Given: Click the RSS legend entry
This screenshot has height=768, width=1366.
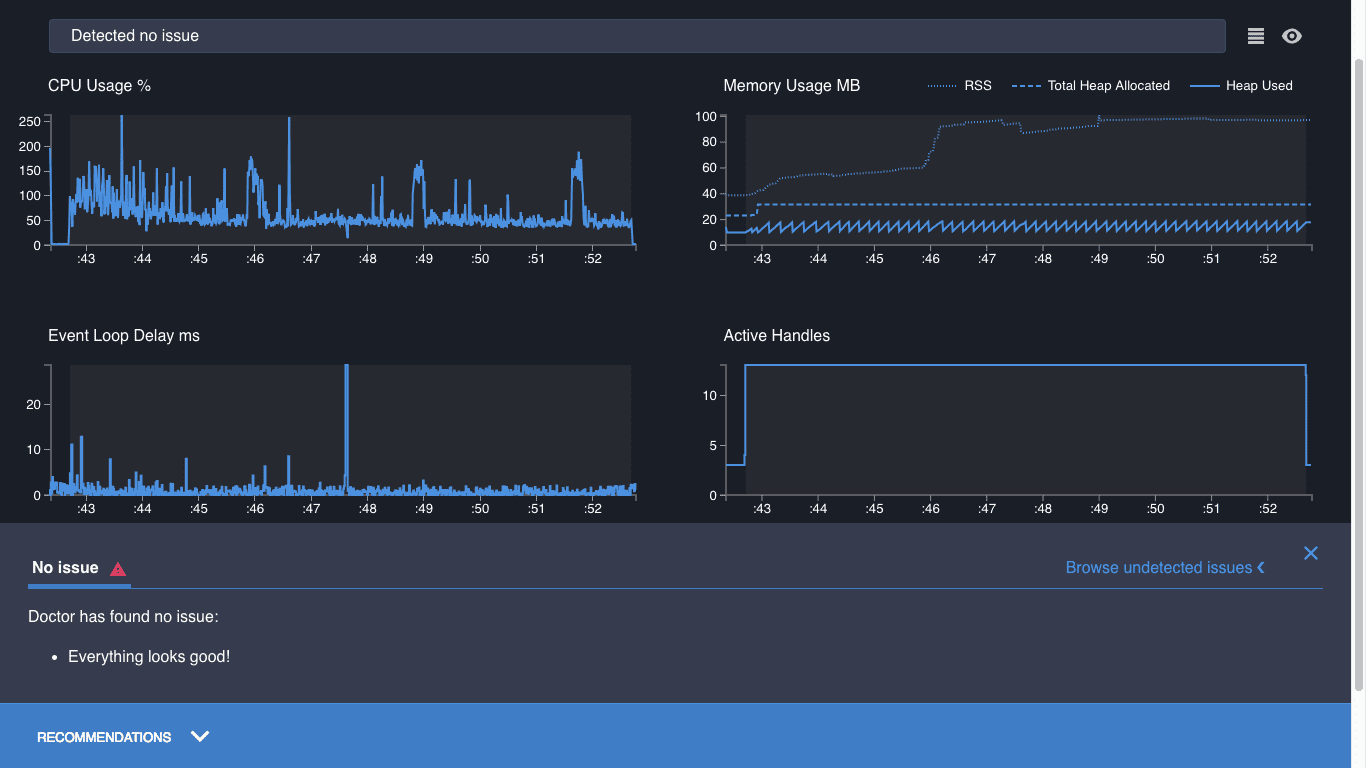Looking at the screenshot, I should coord(960,86).
